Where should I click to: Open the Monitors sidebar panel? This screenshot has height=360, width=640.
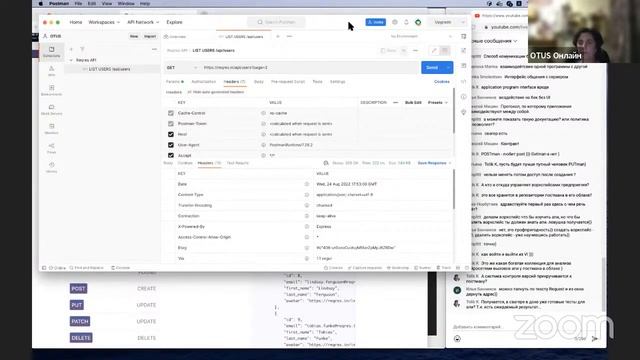point(51,129)
